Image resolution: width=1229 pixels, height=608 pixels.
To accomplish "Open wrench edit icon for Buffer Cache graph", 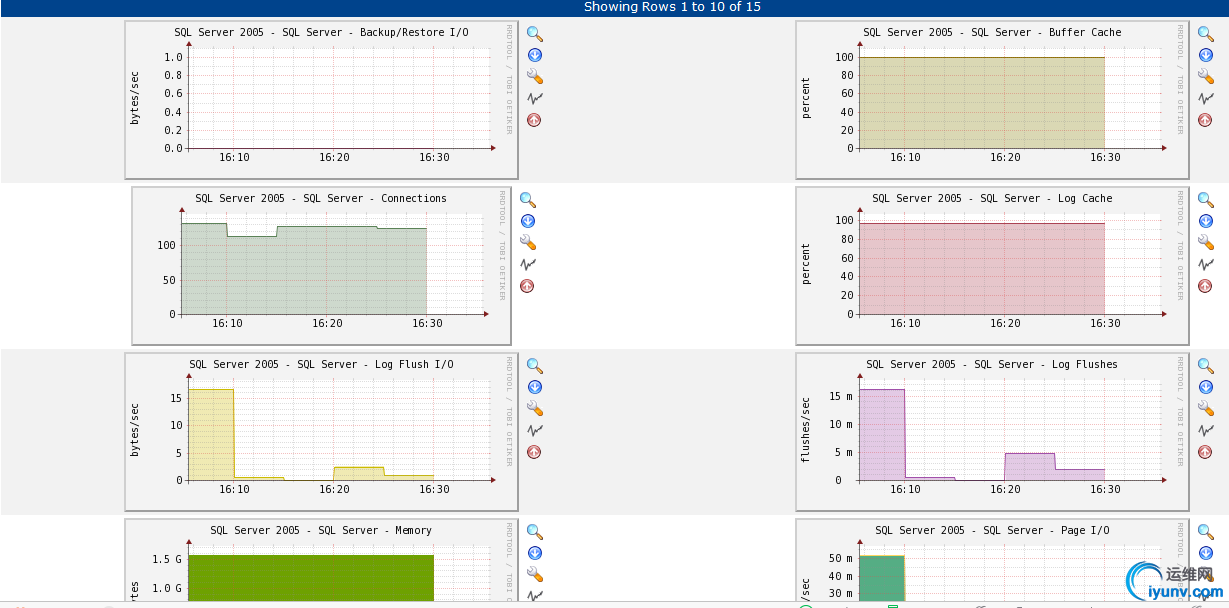I will point(1206,77).
